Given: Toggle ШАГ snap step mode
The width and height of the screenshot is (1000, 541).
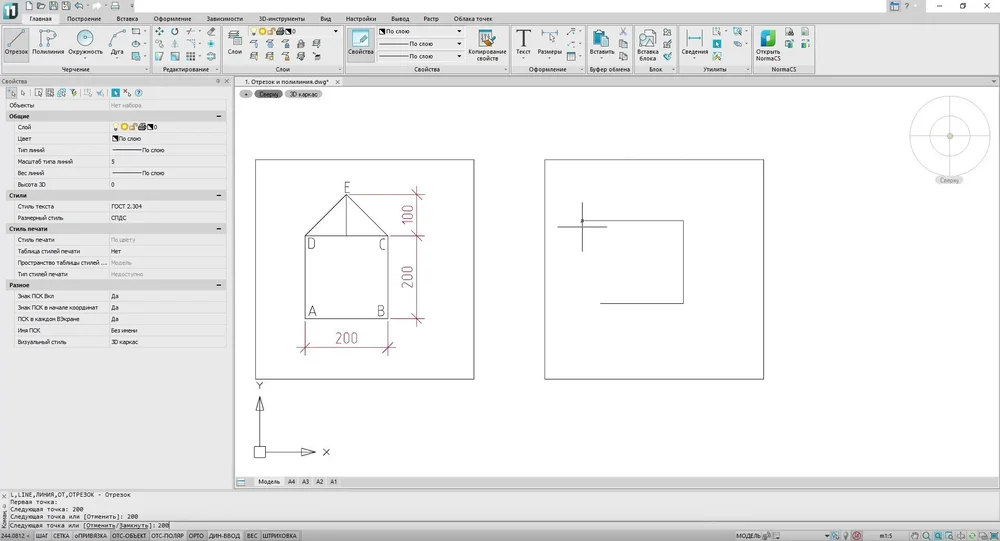Looking at the screenshot, I should (x=41, y=536).
